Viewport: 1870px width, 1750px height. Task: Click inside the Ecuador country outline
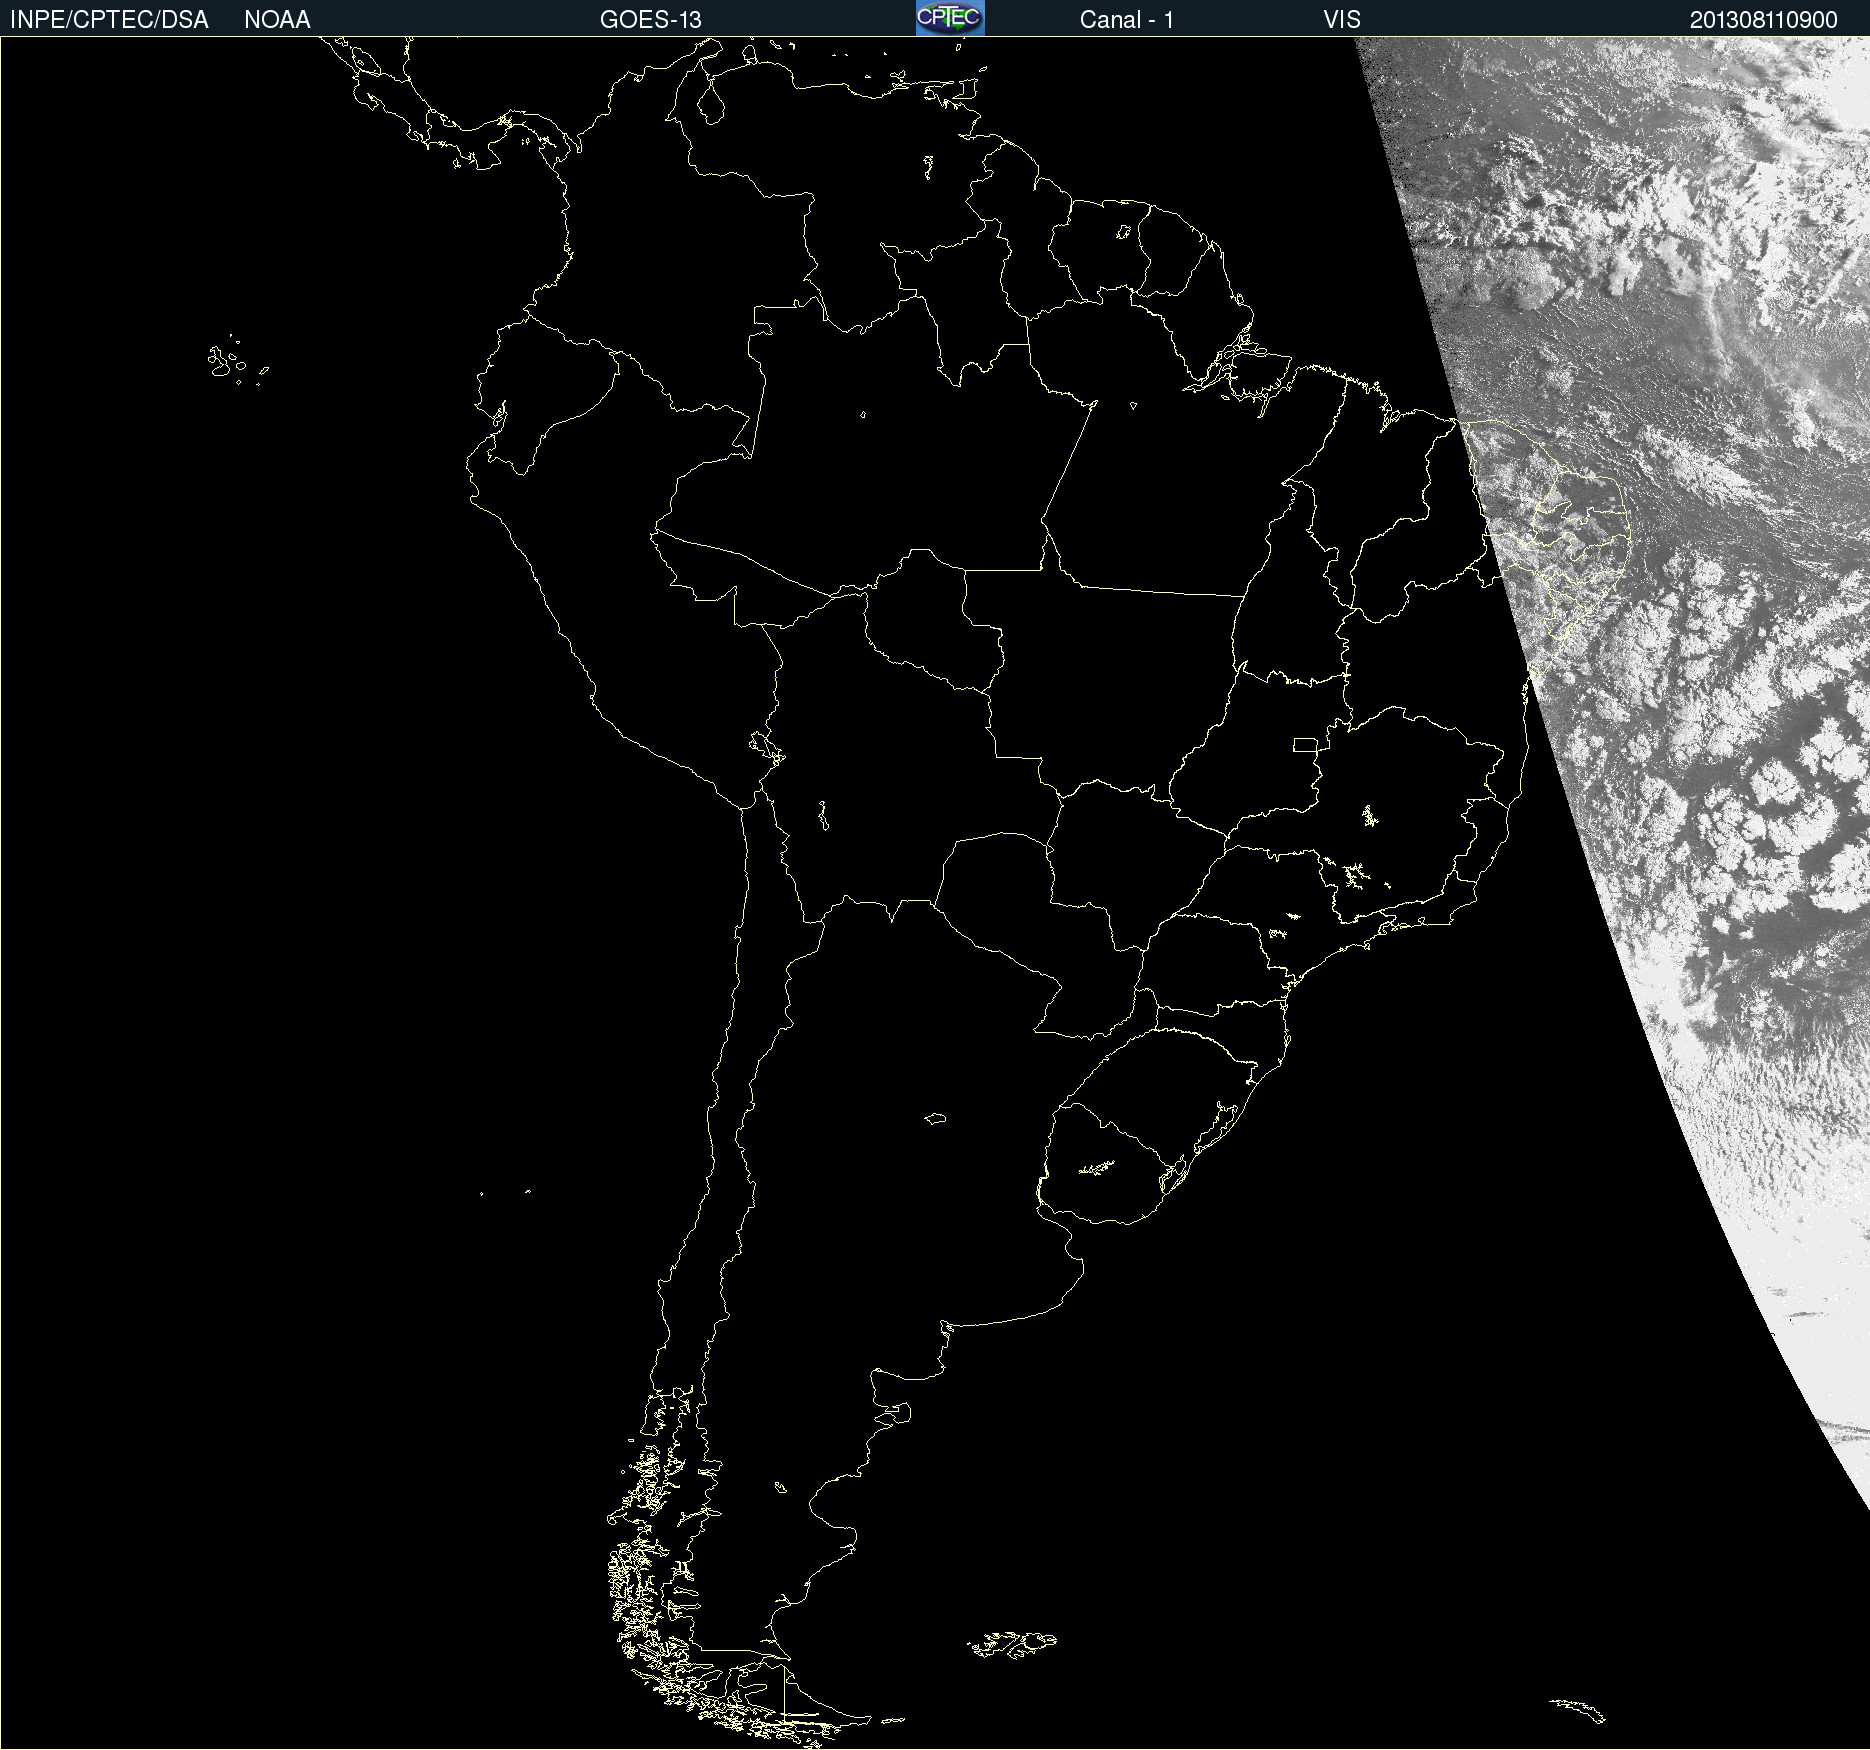(x=540, y=390)
